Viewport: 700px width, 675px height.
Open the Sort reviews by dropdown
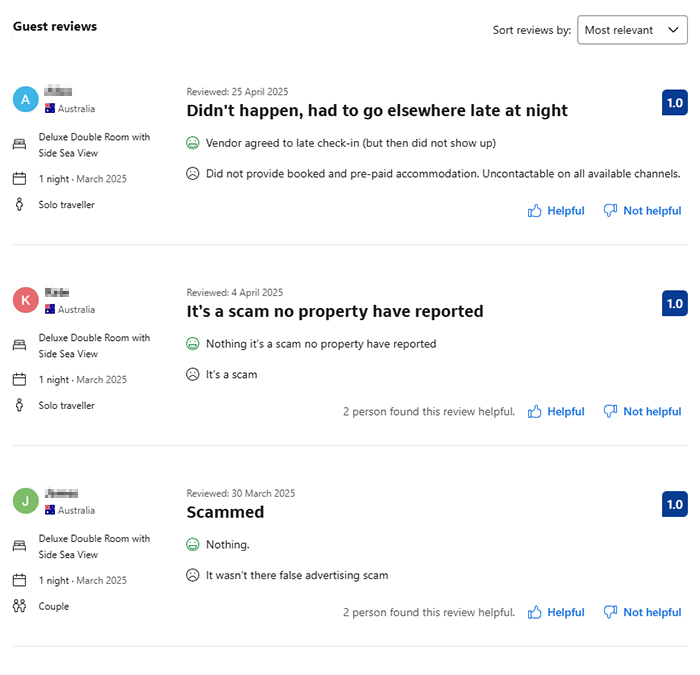click(632, 30)
